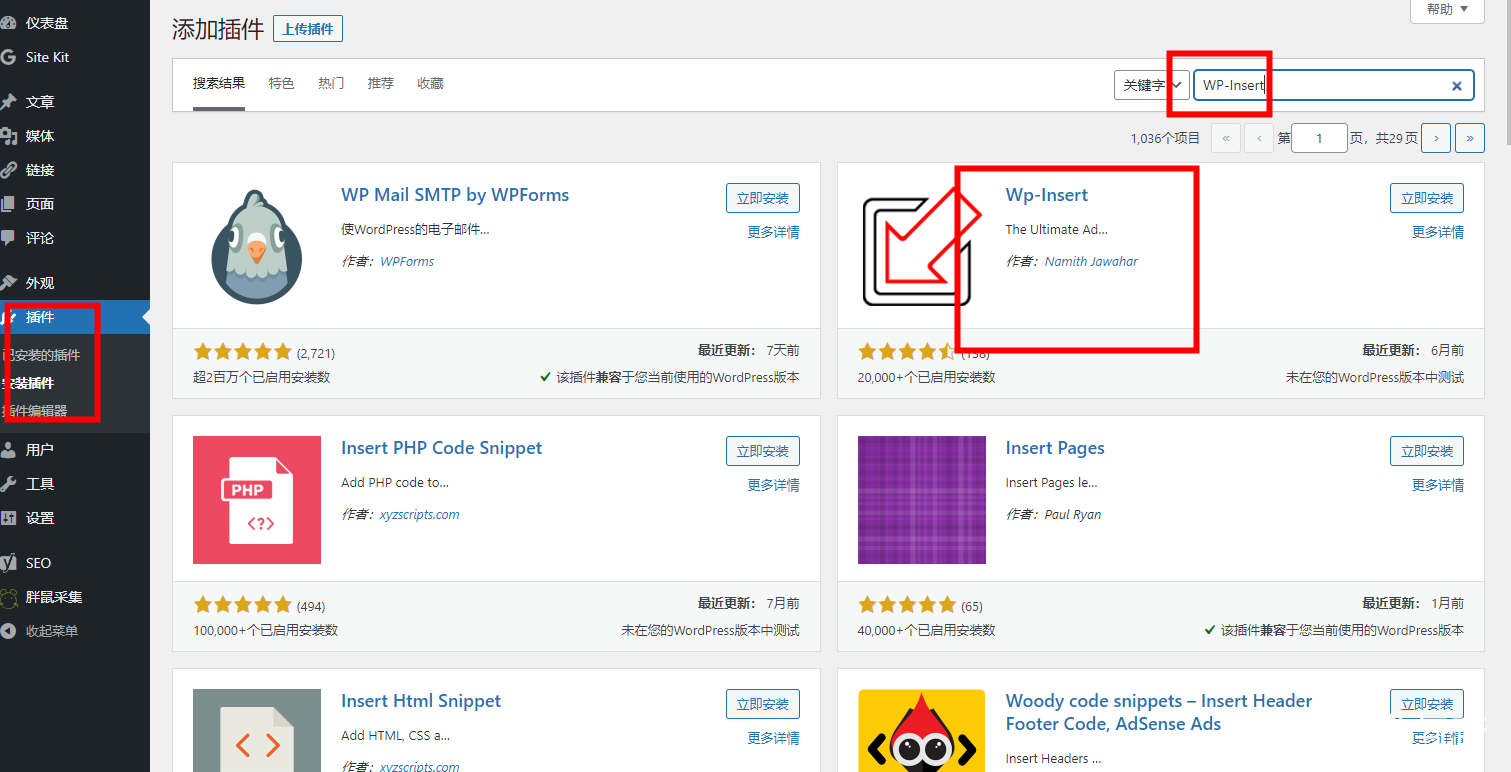Viewport: 1511px width, 772px height.
Task: Switch to the 推荐 tab
Action: [381, 84]
